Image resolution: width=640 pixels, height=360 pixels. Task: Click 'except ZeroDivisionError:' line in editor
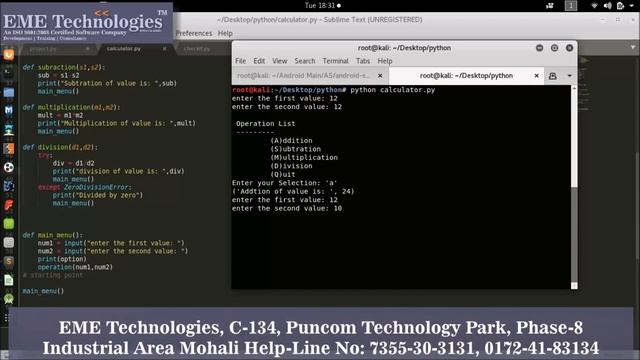coord(84,187)
